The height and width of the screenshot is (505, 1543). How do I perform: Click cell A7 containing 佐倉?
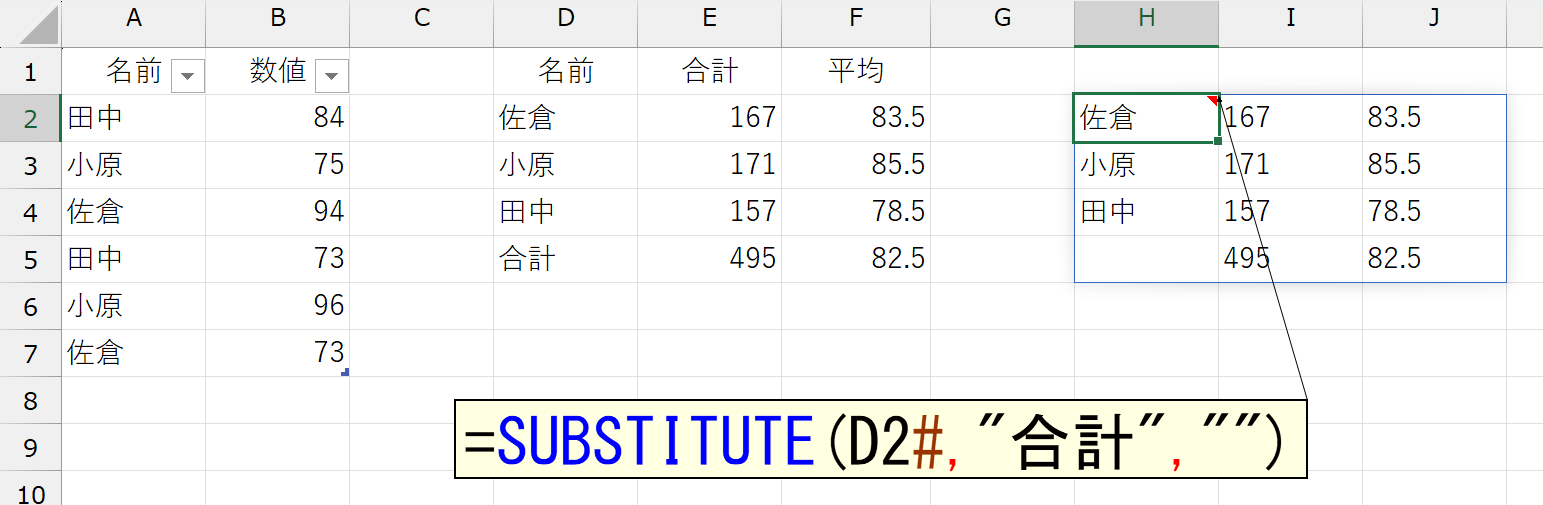pyautogui.click(x=134, y=353)
